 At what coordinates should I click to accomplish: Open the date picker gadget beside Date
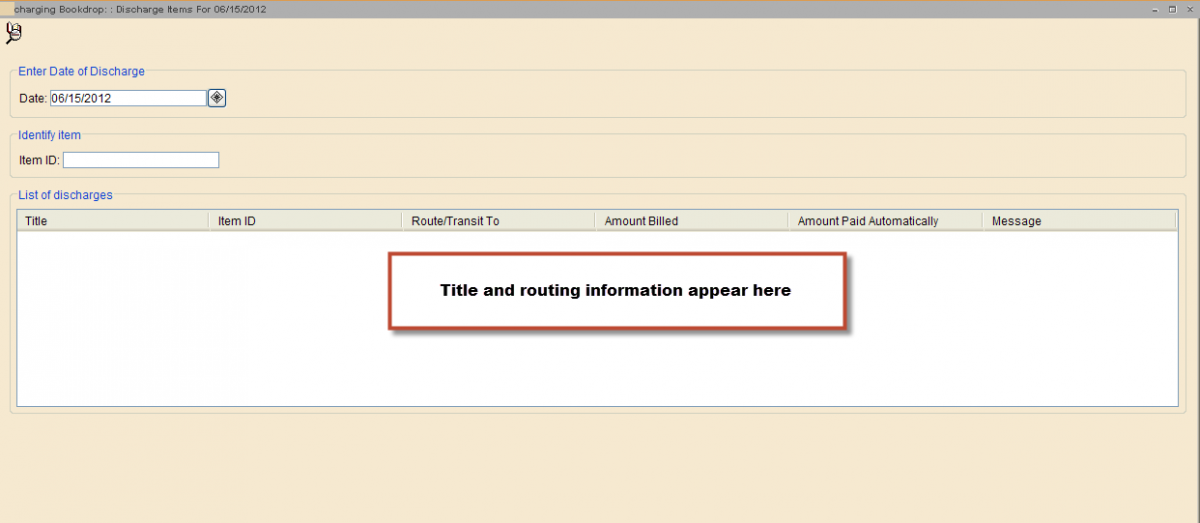217,98
